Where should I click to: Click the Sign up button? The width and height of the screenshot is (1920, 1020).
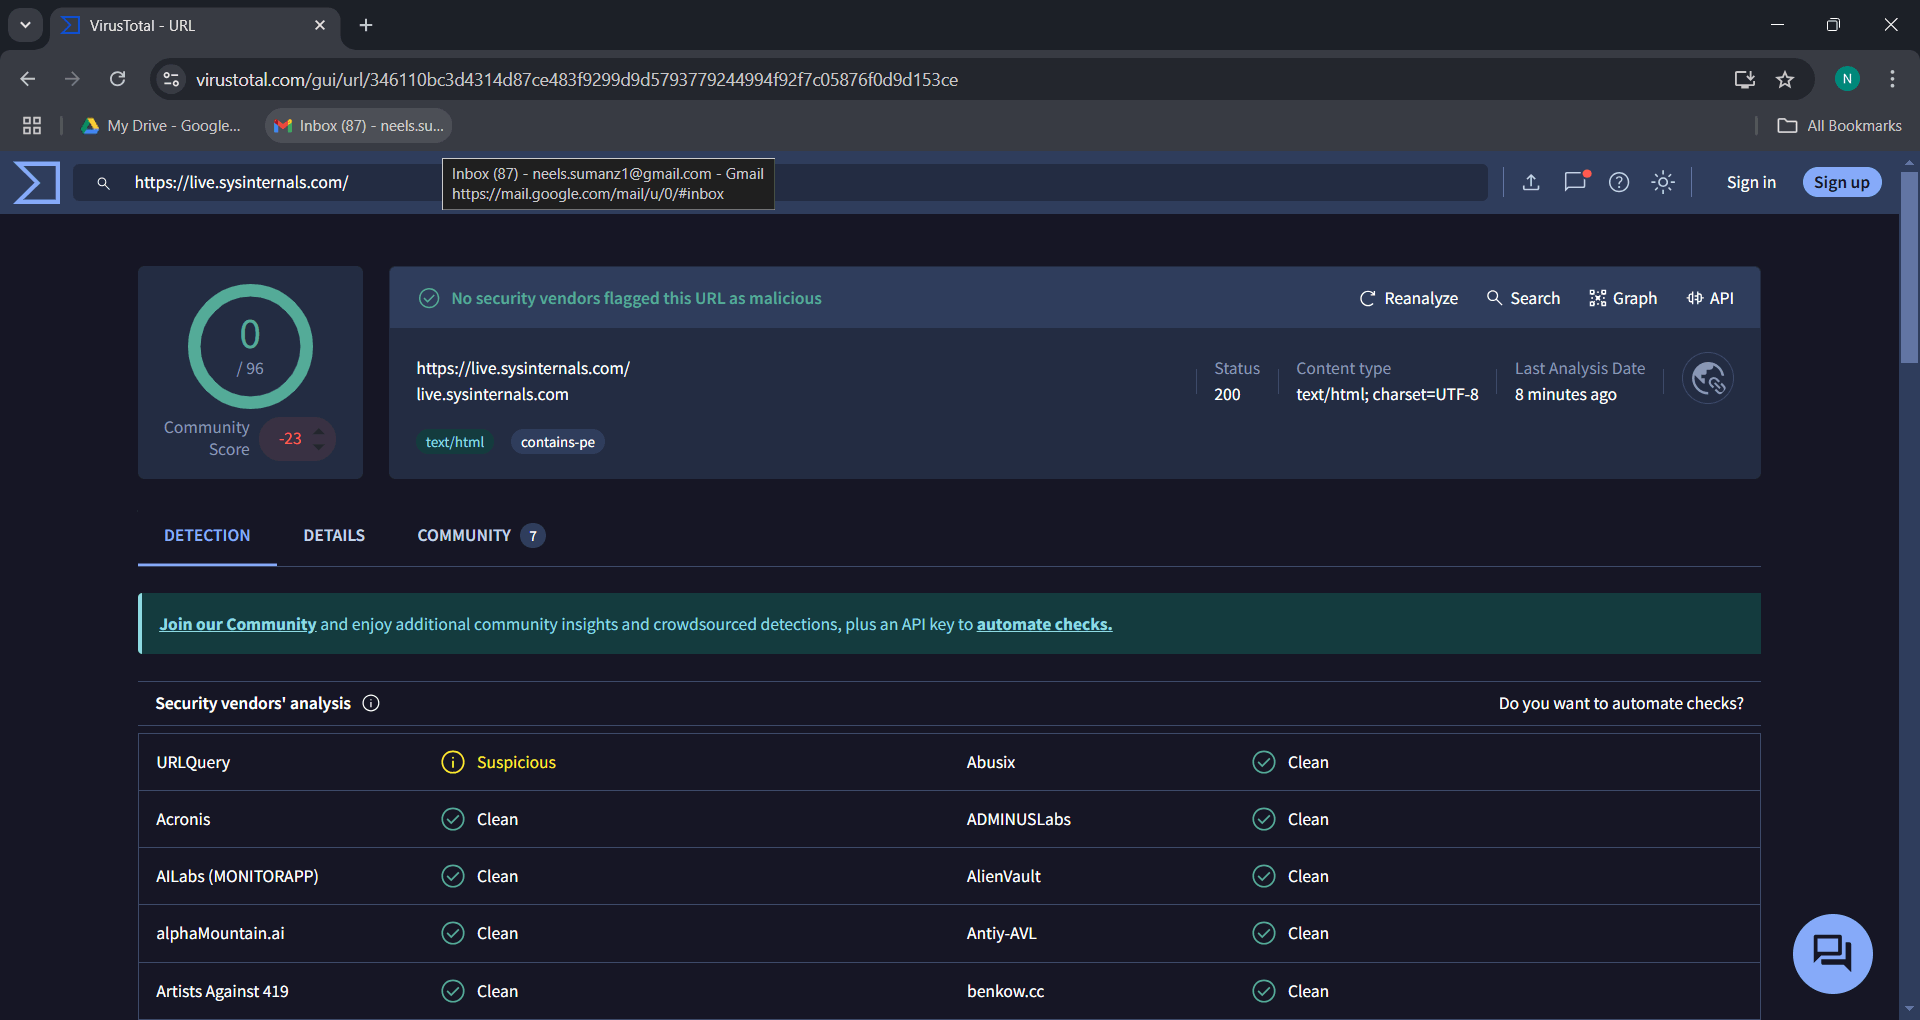1842,182
